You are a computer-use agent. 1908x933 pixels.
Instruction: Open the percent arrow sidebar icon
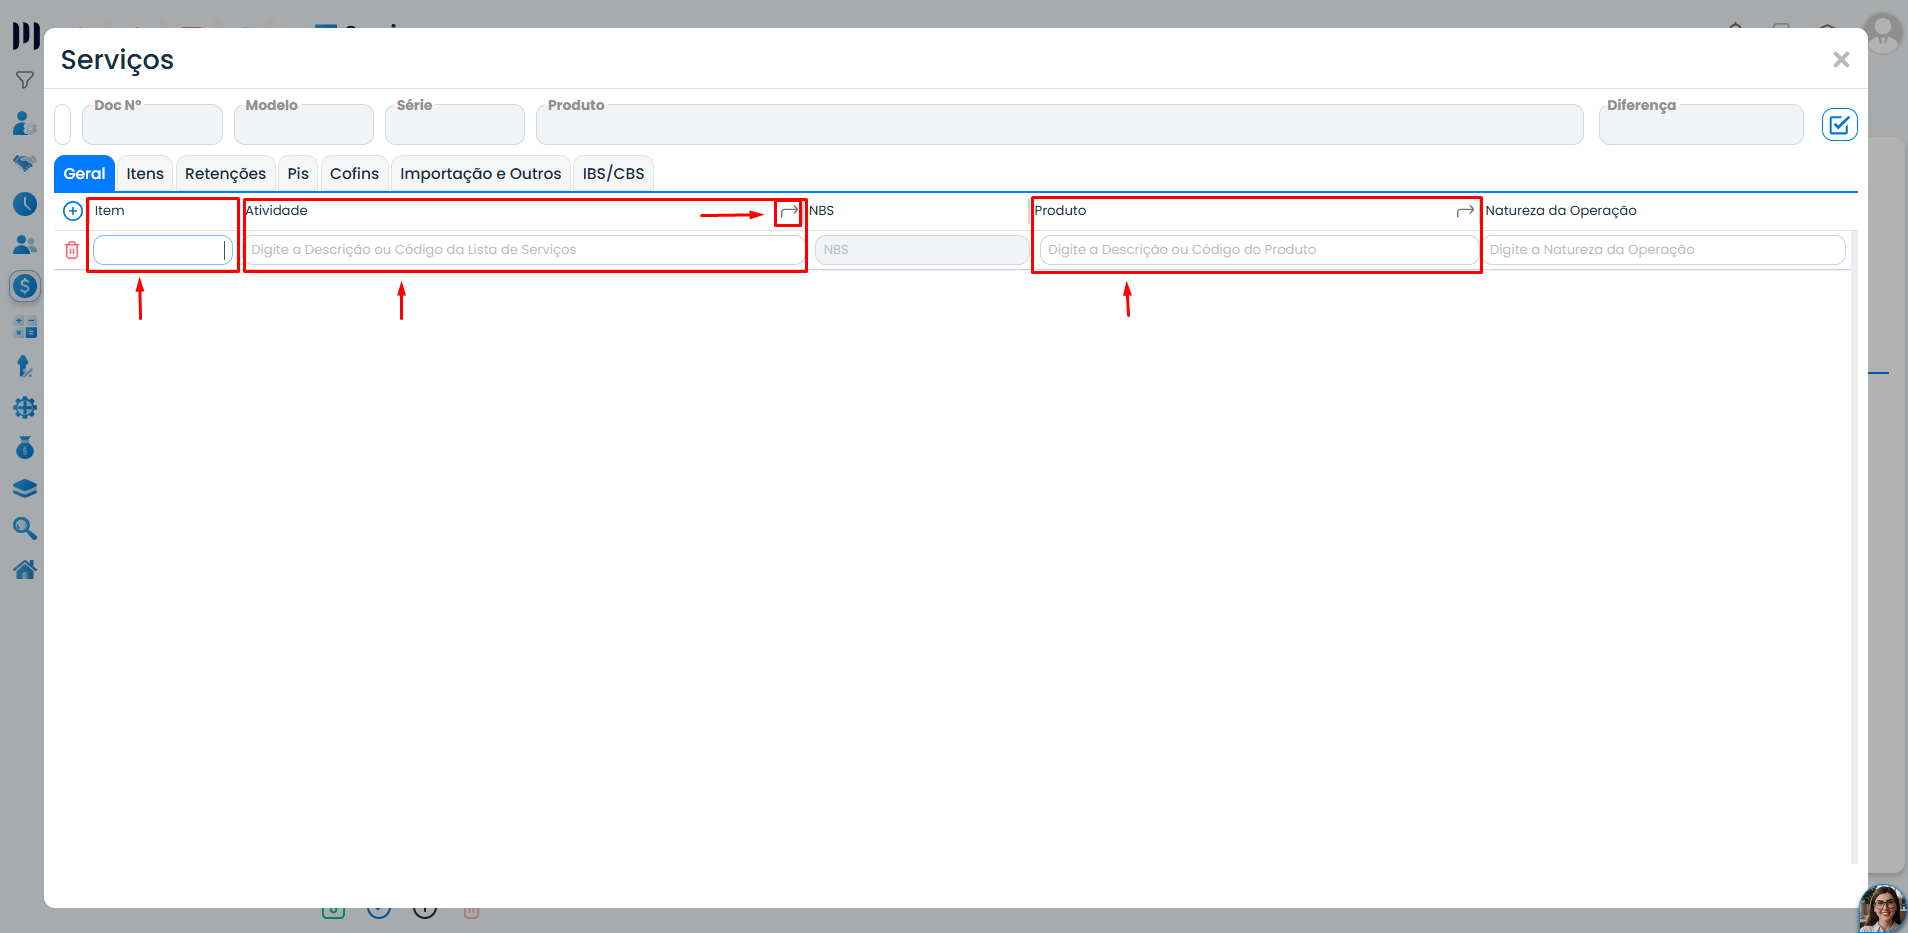tap(25, 367)
